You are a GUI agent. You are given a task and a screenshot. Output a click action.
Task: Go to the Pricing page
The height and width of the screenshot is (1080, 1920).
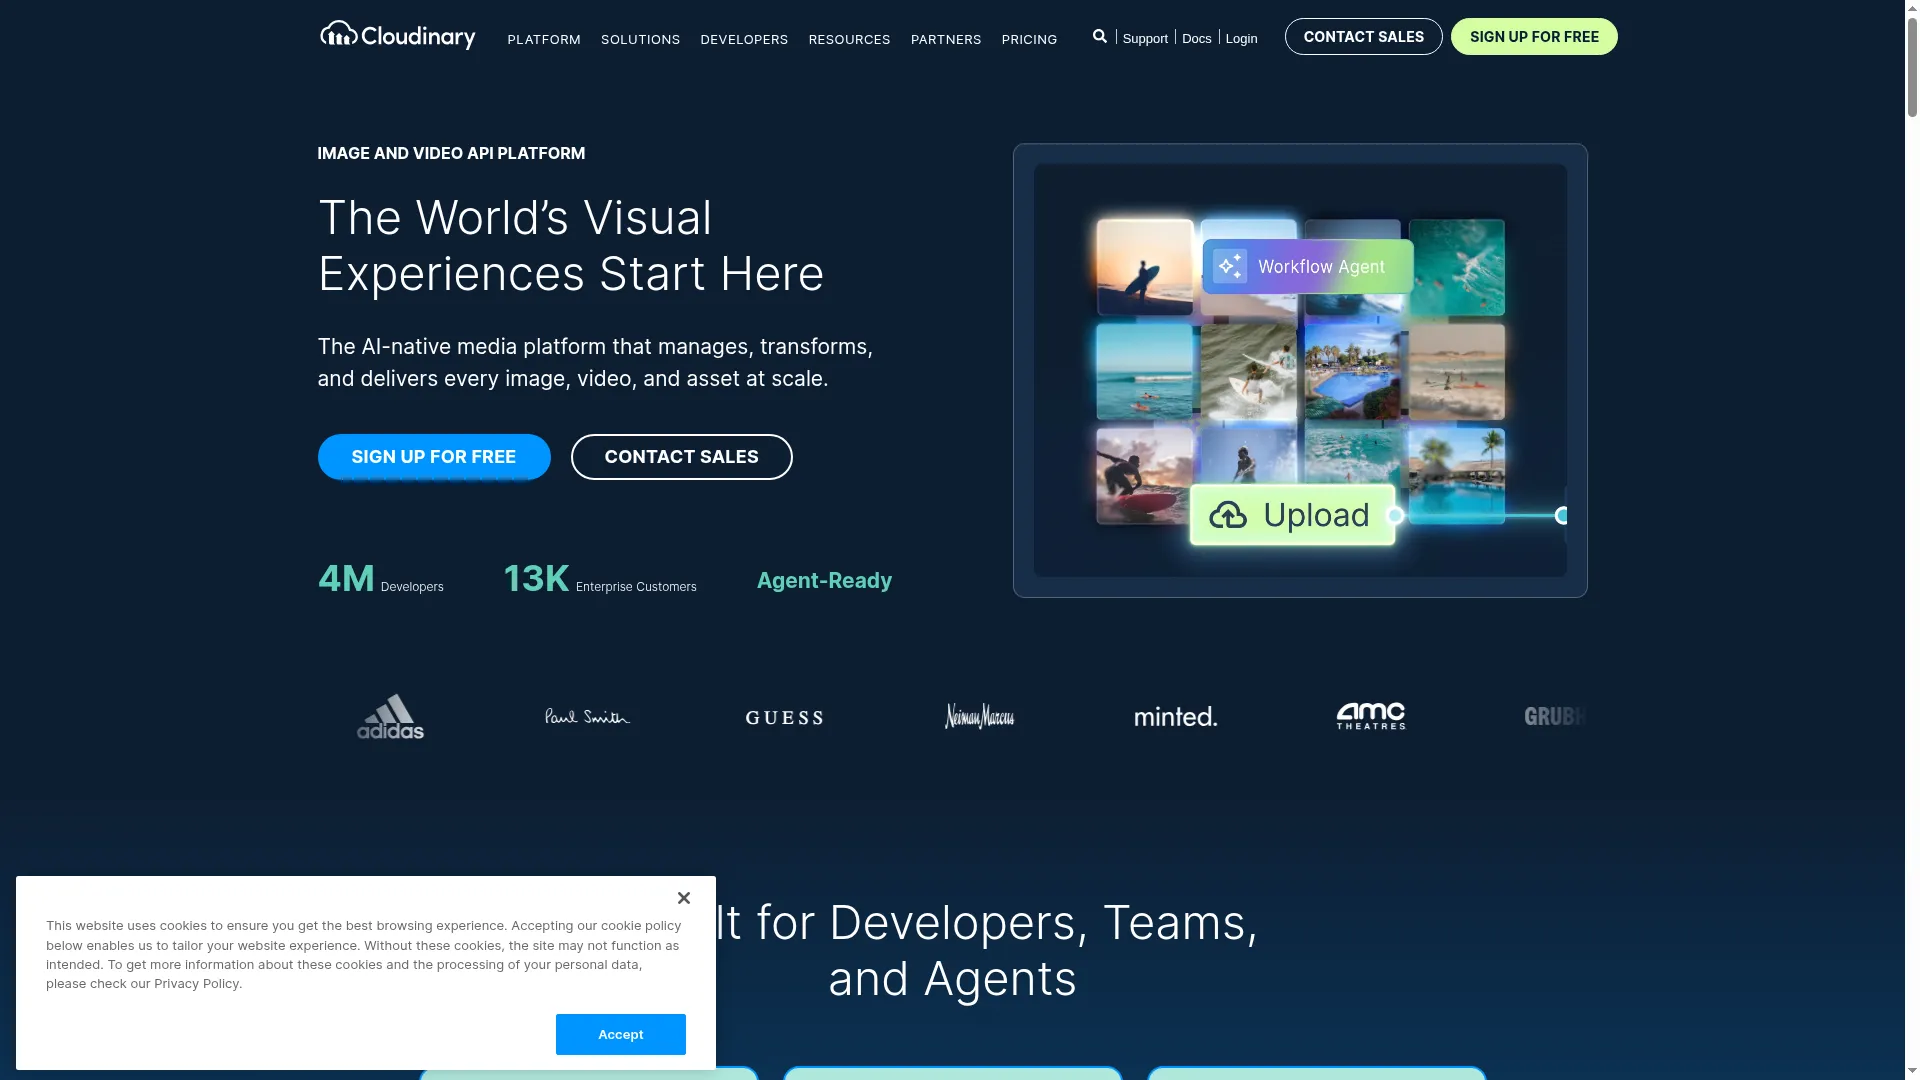click(1029, 39)
